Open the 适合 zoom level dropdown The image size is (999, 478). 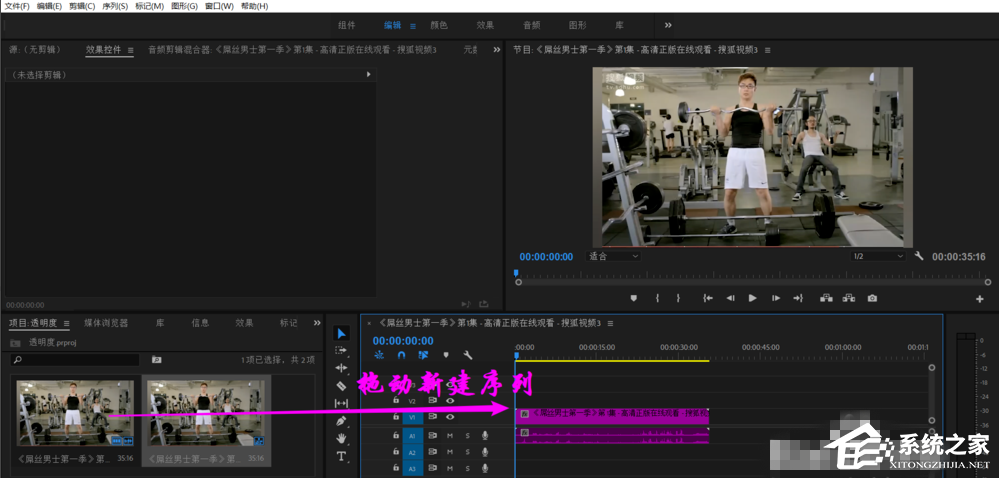613,256
